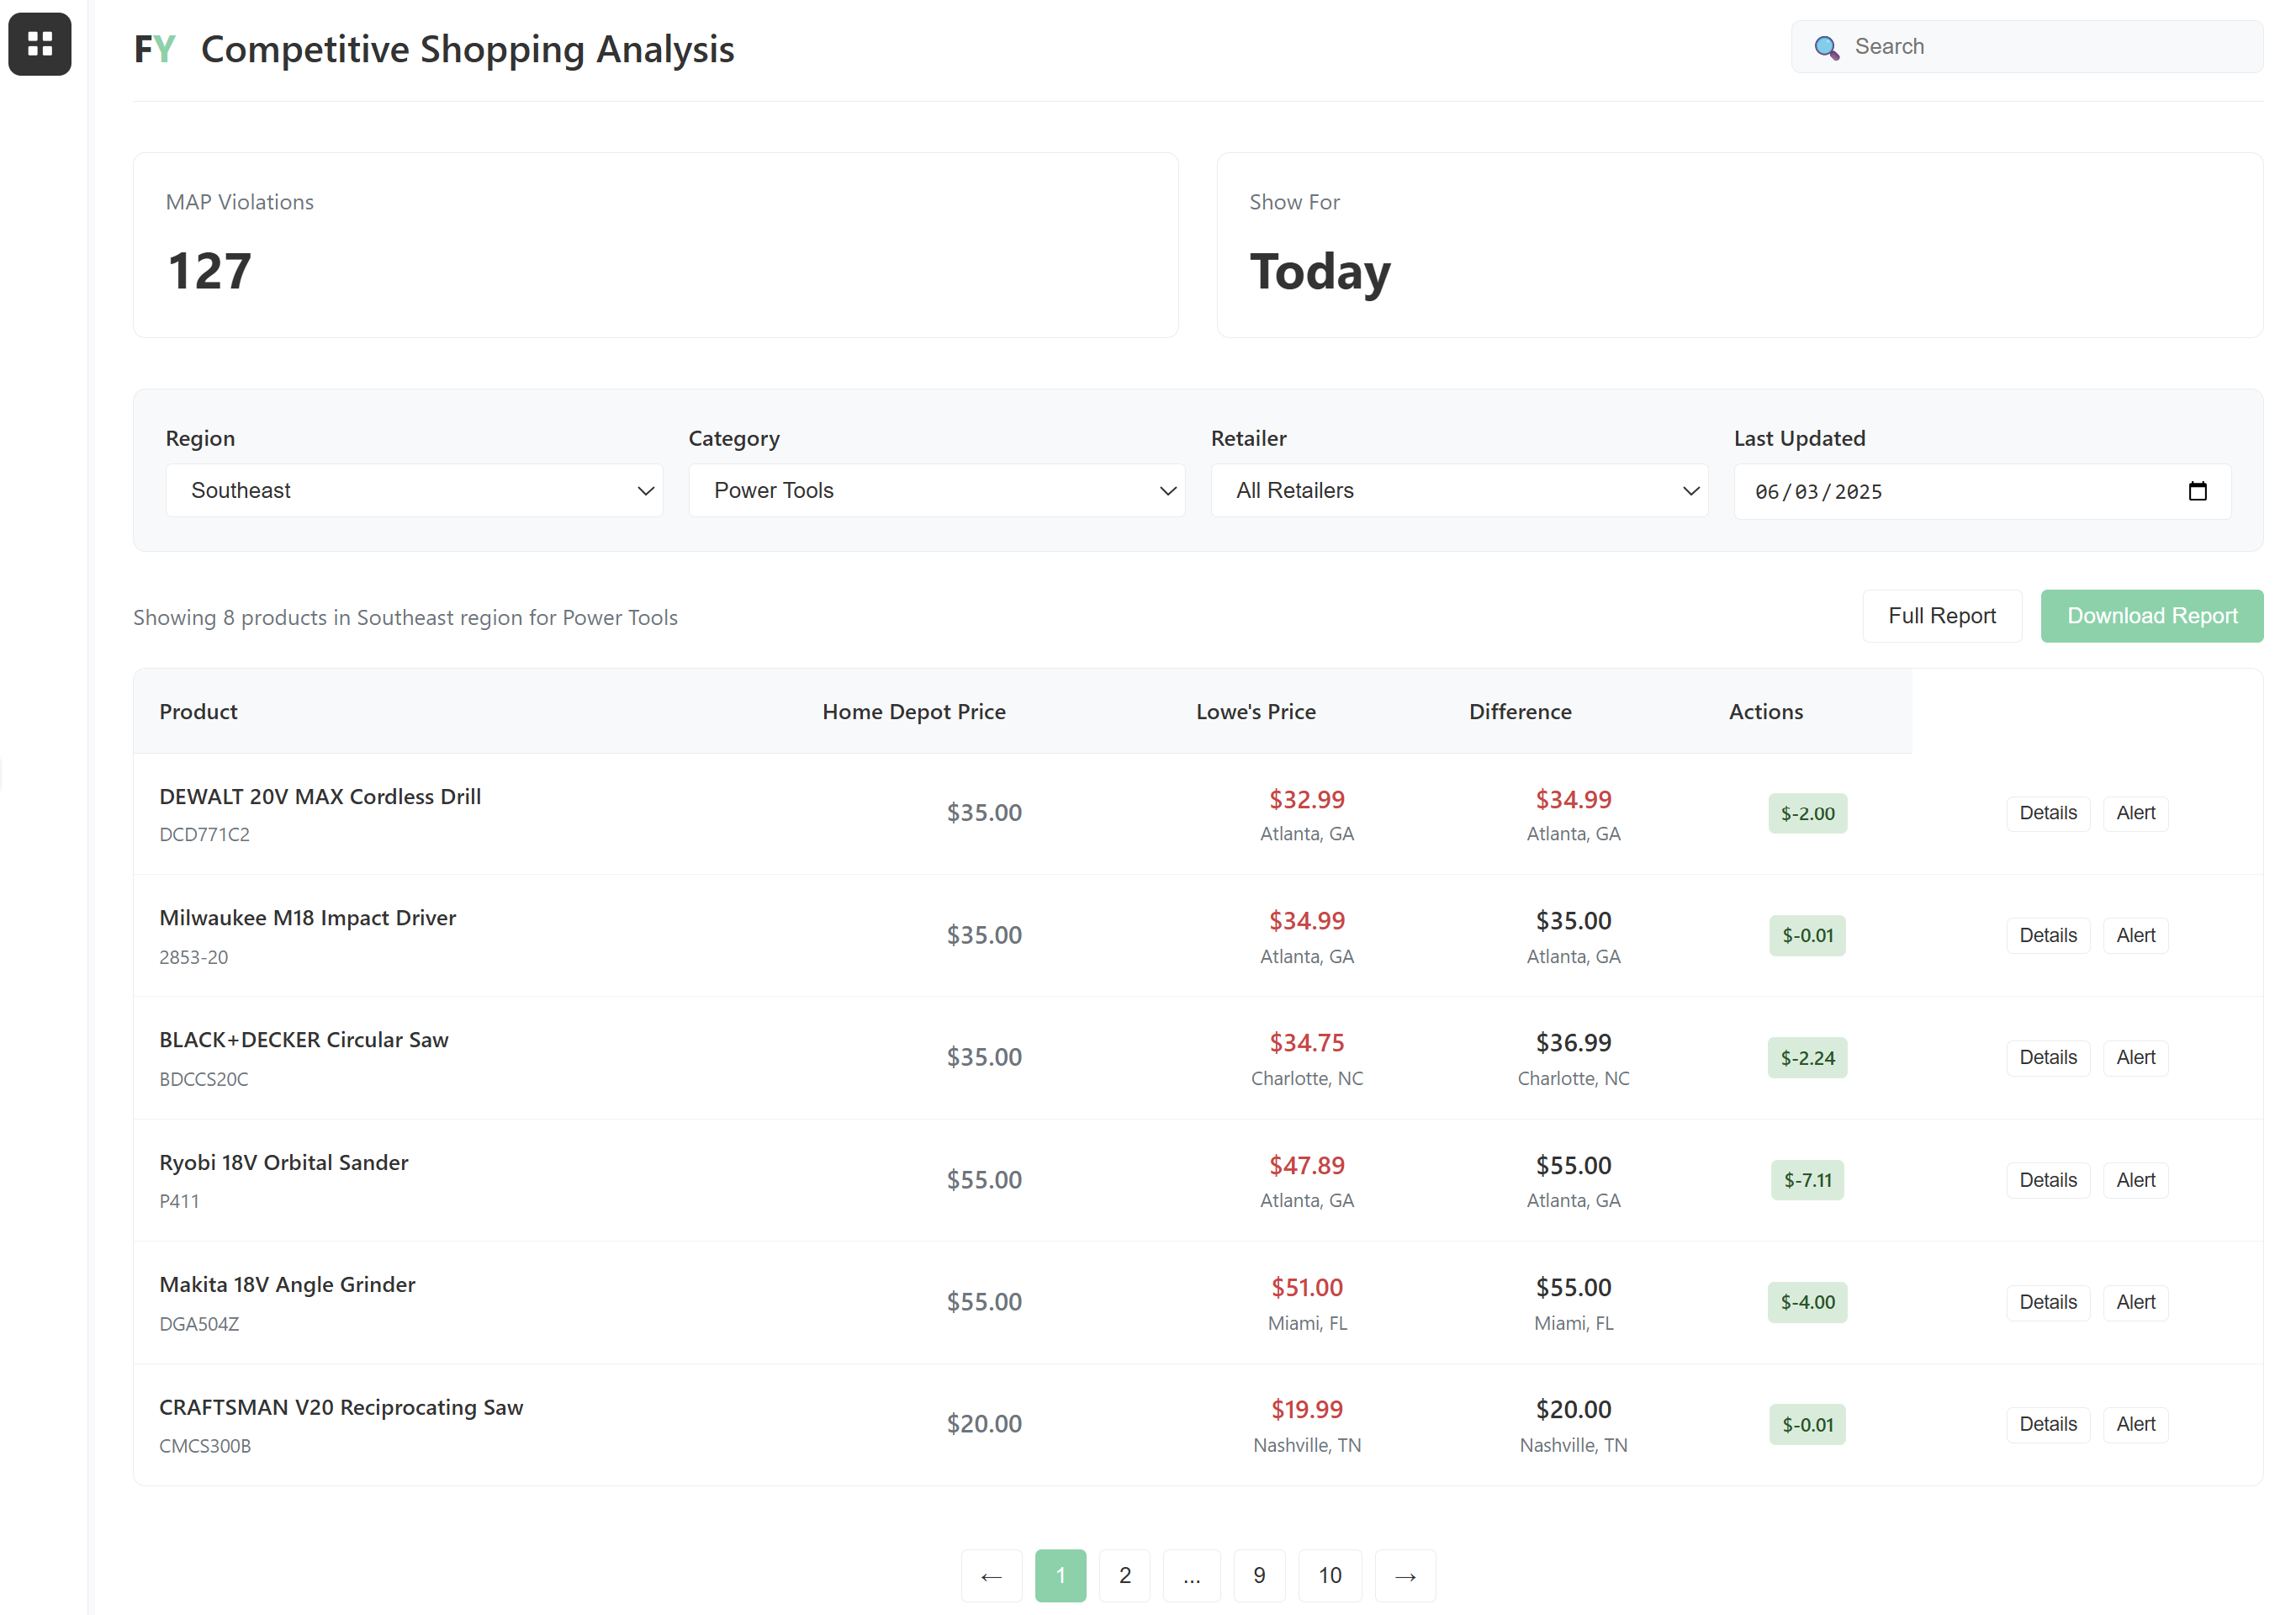
Task: View Details for Makita 18V Angle Grinder
Action: click(2048, 1302)
